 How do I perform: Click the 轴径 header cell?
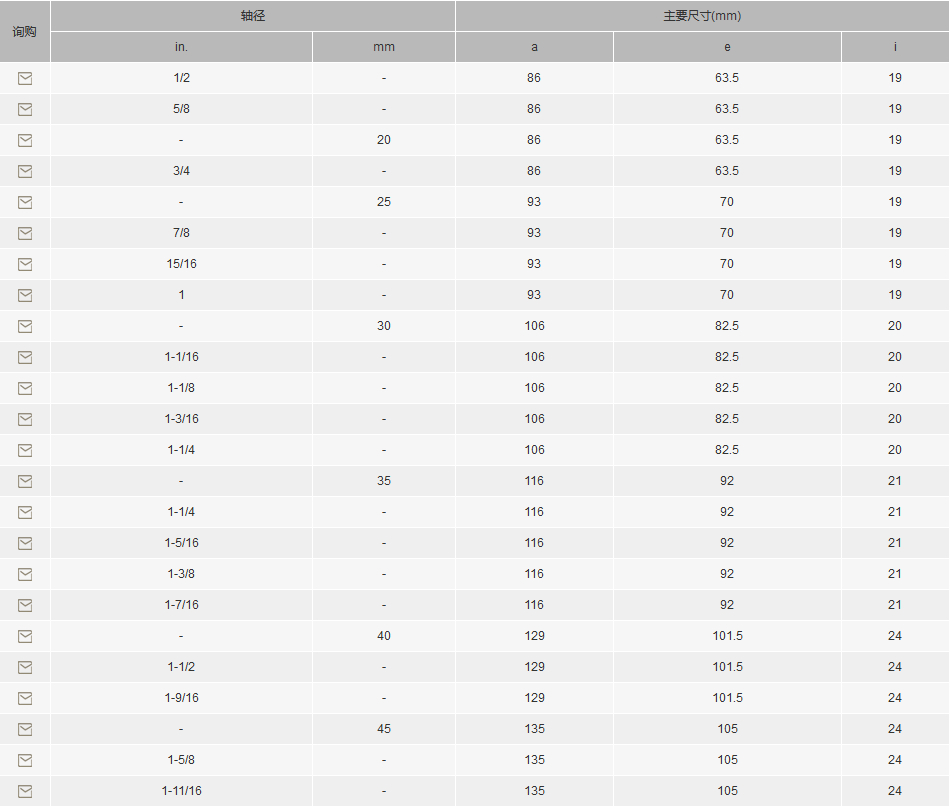tap(253, 16)
